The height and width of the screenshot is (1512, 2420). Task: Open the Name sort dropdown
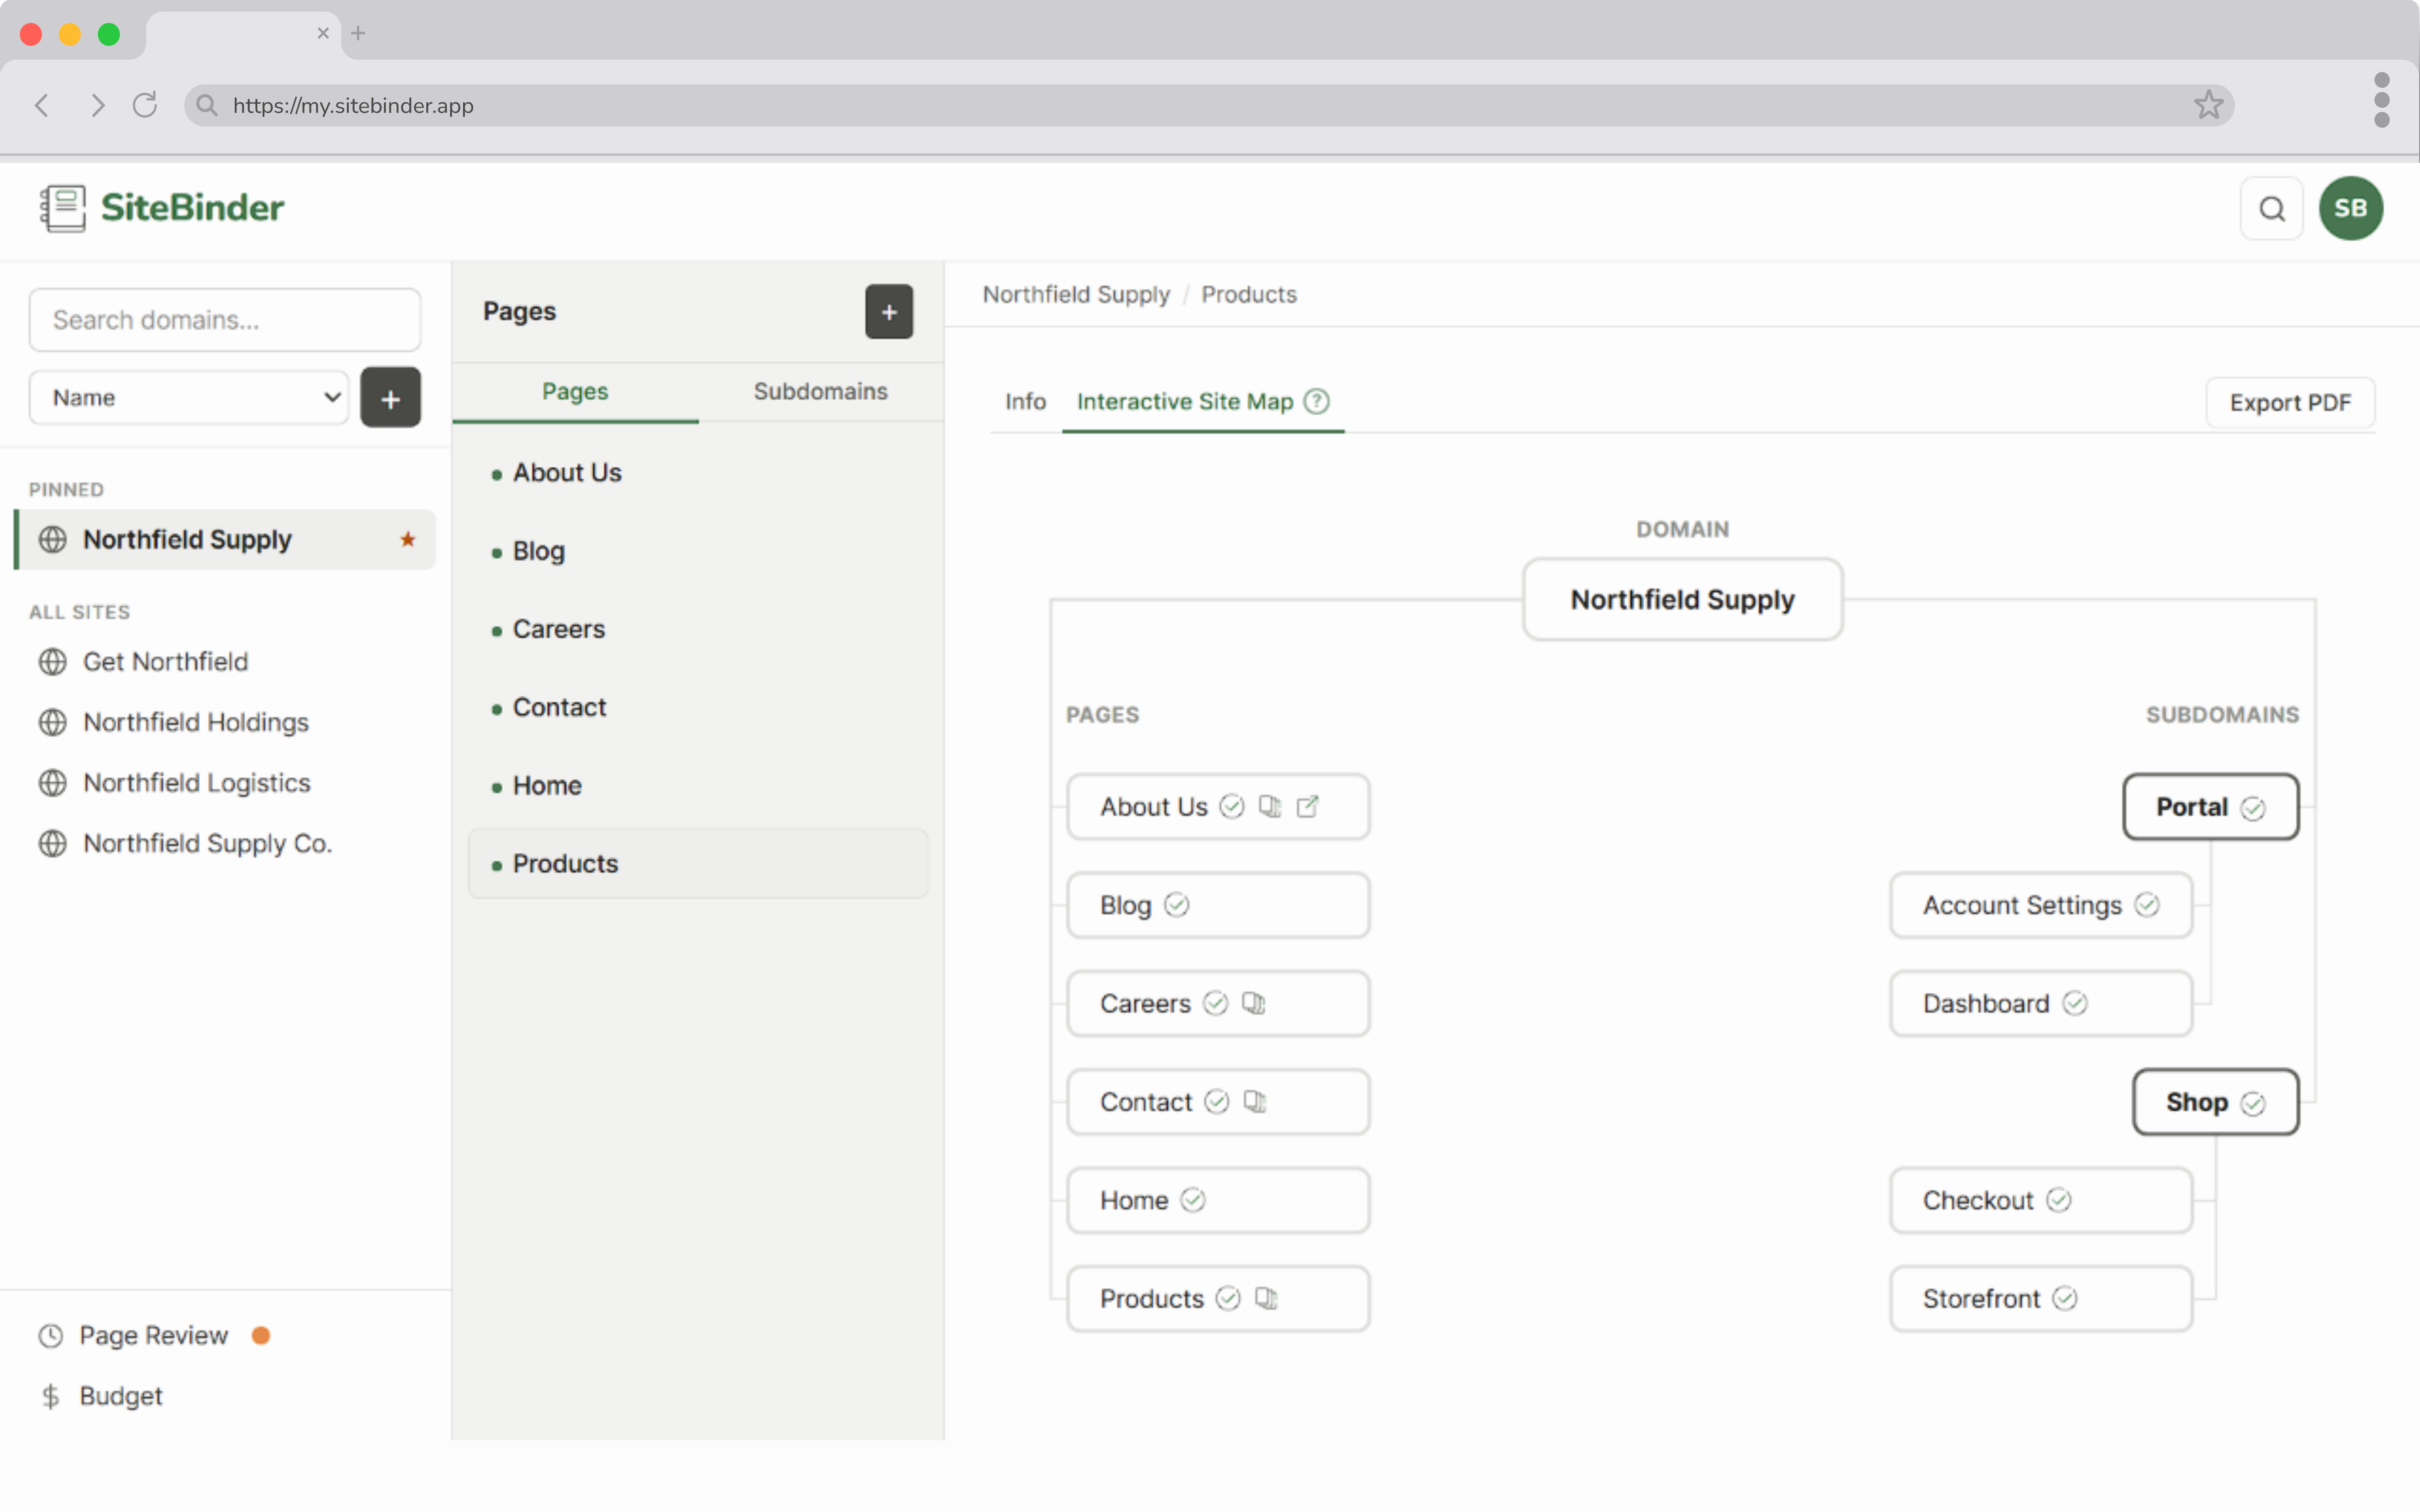point(189,398)
